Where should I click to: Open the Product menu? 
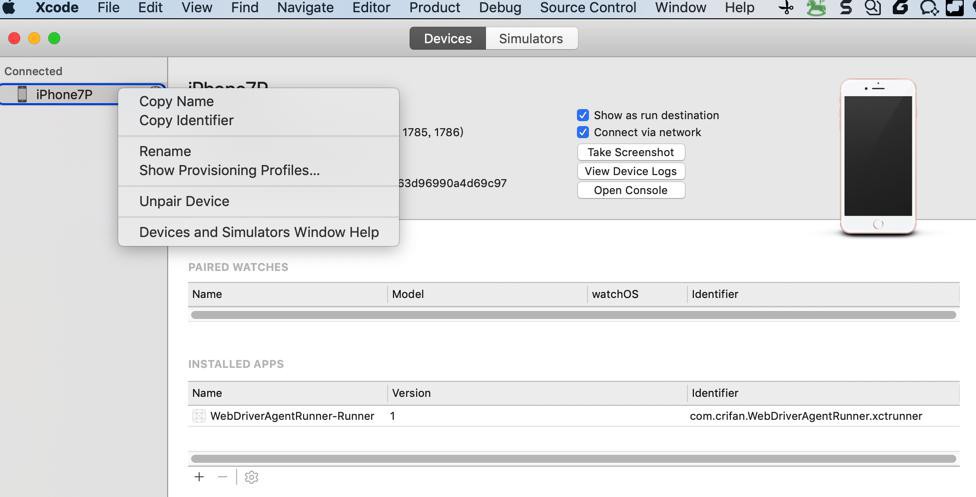coord(434,7)
